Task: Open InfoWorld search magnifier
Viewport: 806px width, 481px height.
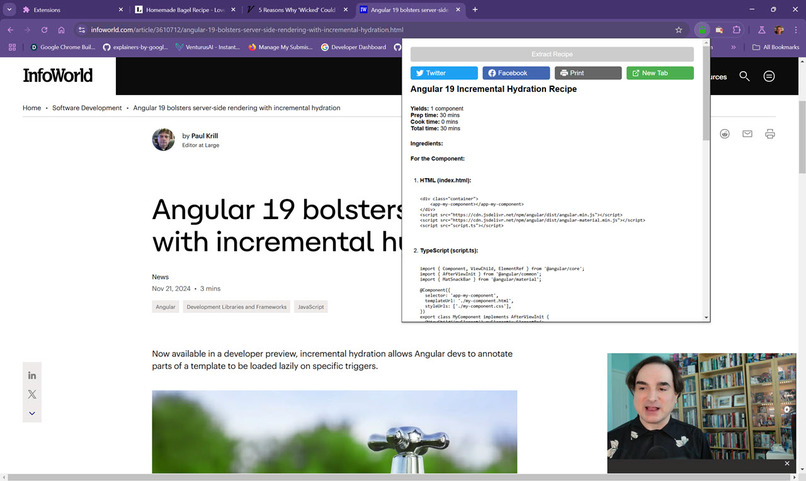Action: [744, 76]
